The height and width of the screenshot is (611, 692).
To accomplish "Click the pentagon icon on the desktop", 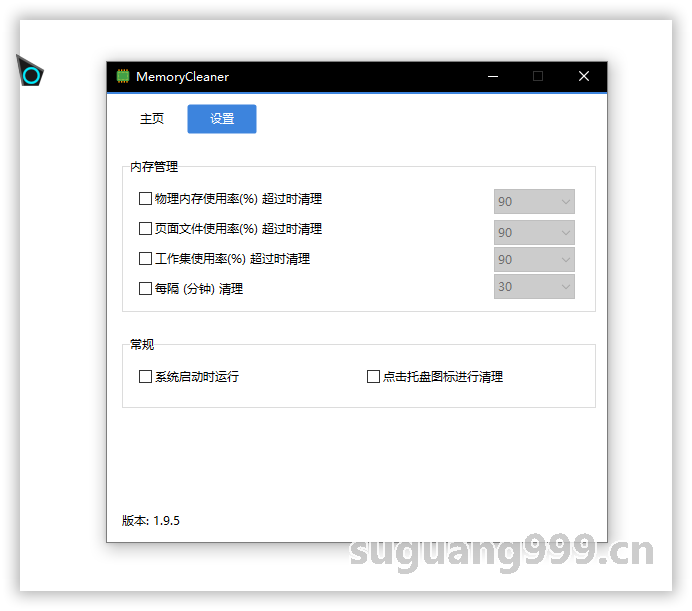I will 31,74.
